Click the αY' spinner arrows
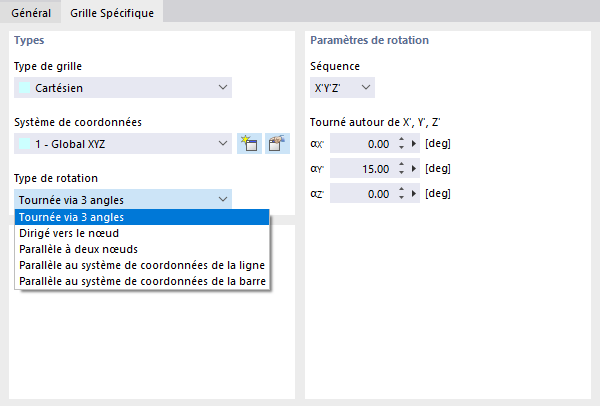This screenshot has height=406, width=600. coord(401,169)
